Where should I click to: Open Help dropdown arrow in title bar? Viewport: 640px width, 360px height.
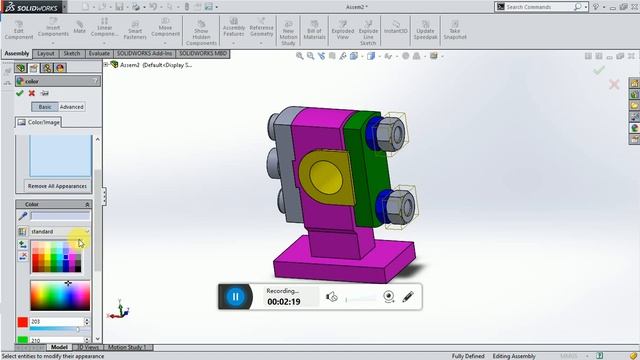[x=603, y=7]
